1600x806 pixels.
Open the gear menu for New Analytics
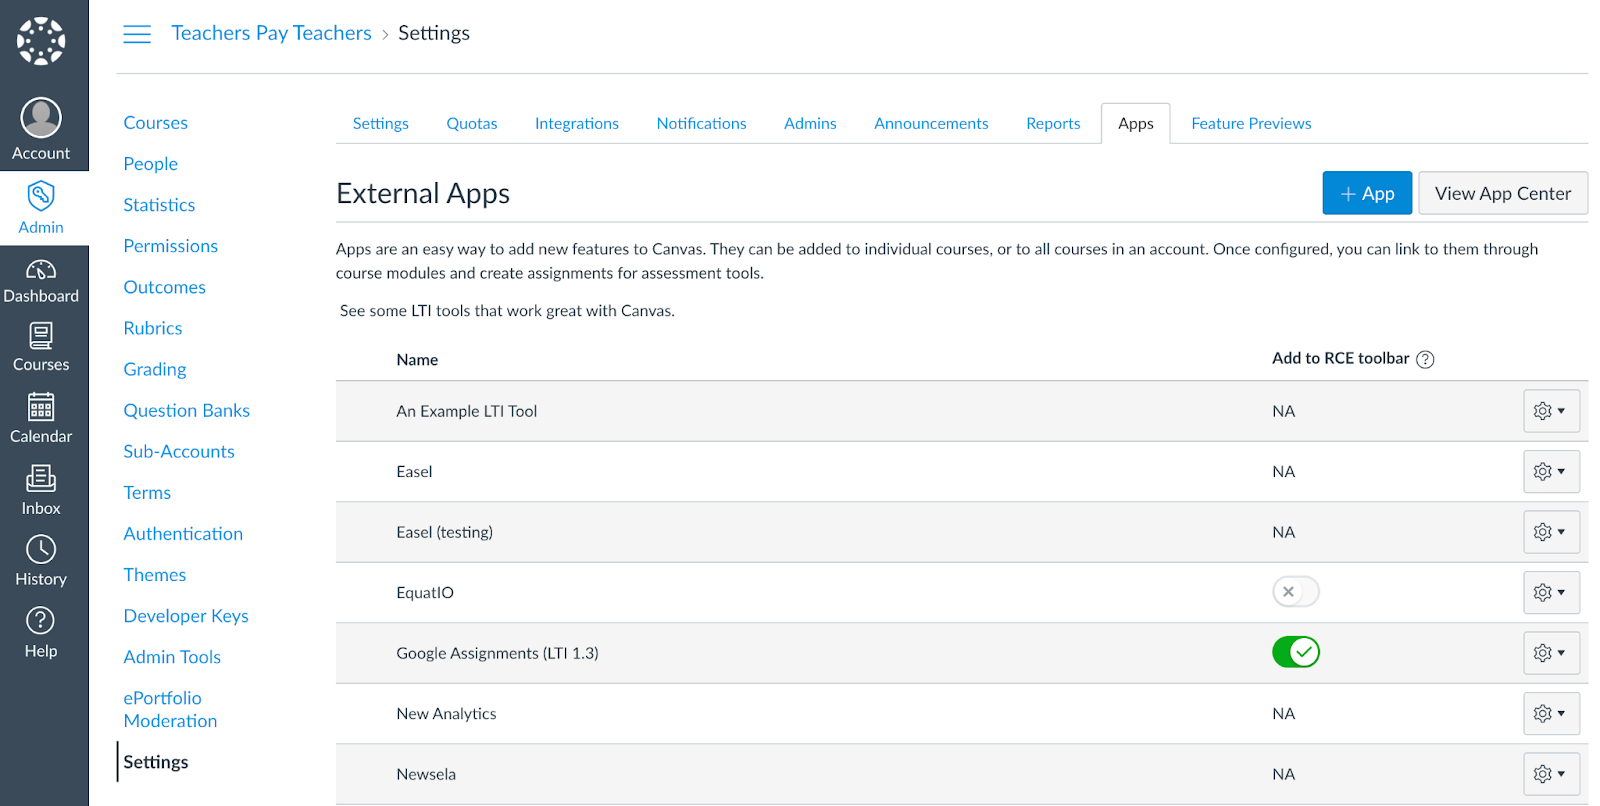coord(1551,713)
